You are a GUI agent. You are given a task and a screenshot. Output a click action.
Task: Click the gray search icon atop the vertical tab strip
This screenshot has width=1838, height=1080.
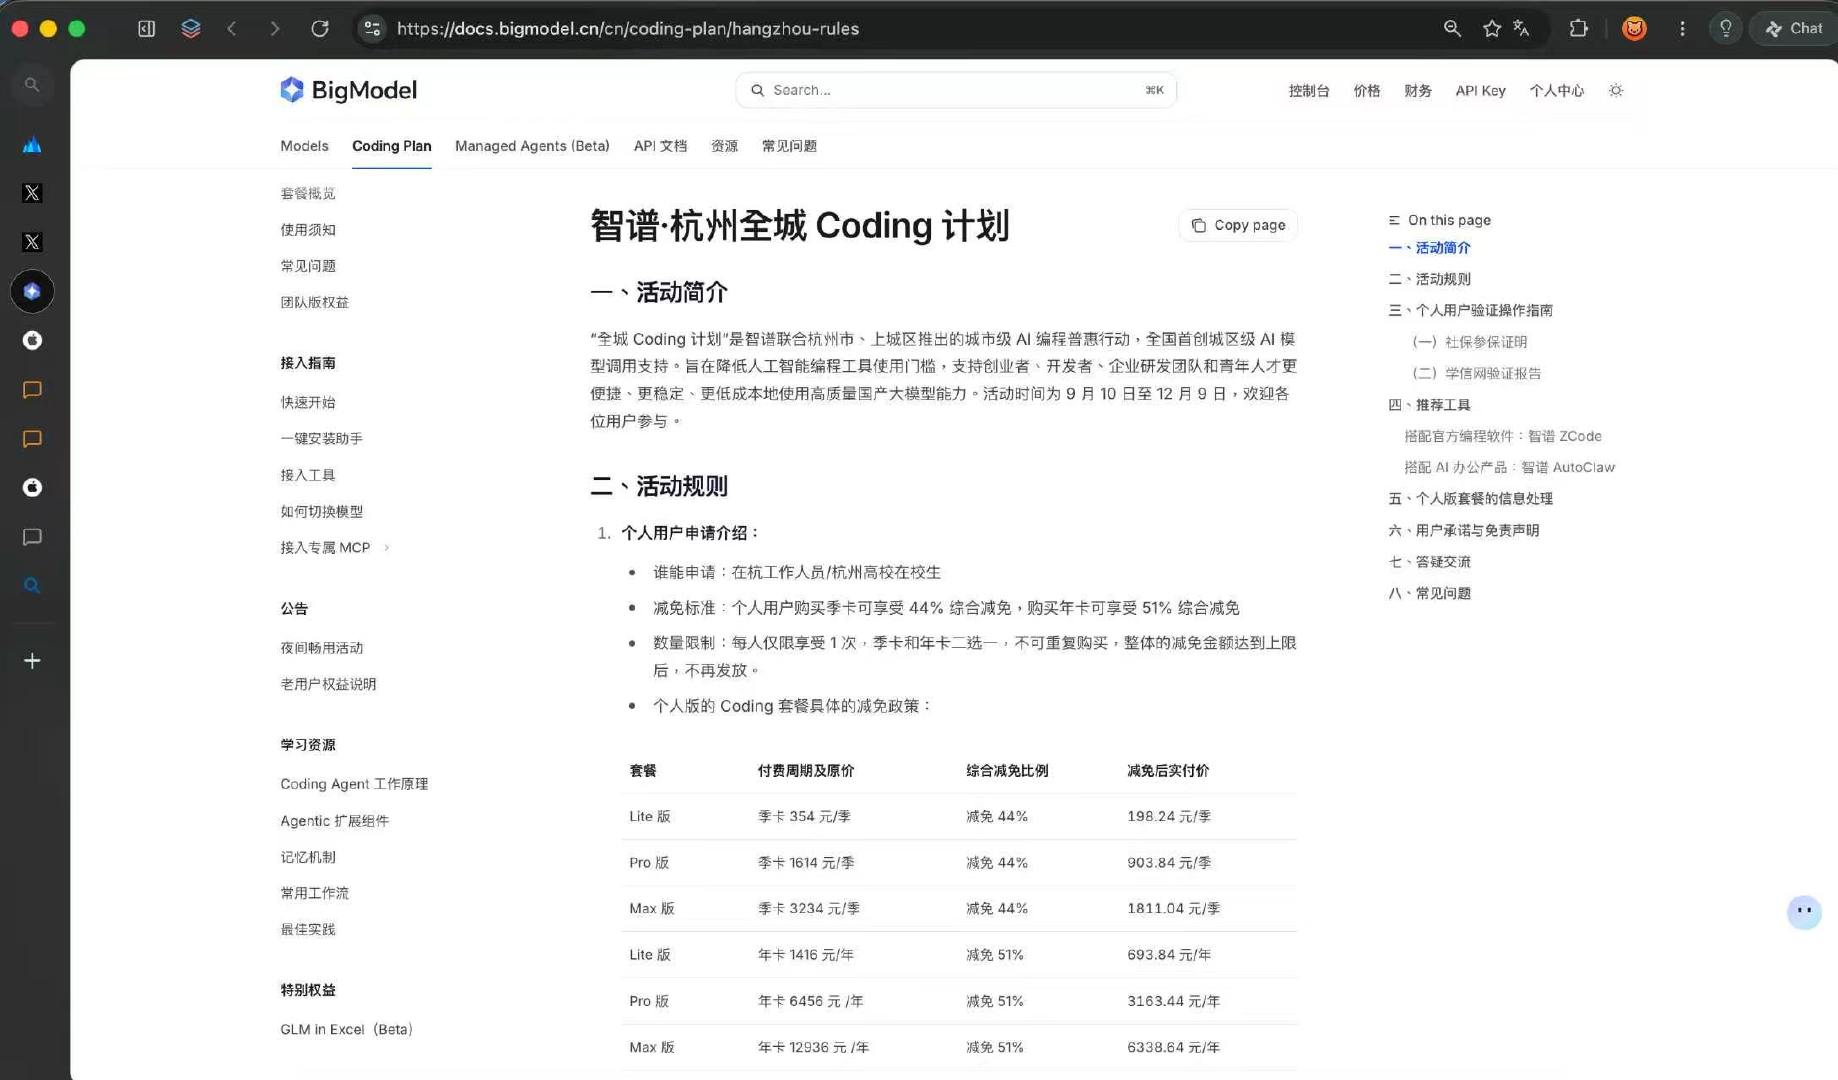[x=32, y=85]
